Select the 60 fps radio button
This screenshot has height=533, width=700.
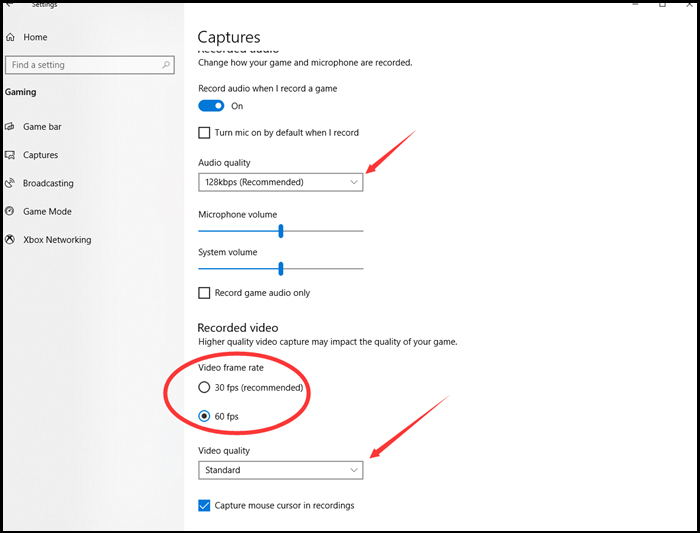click(205, 416)
